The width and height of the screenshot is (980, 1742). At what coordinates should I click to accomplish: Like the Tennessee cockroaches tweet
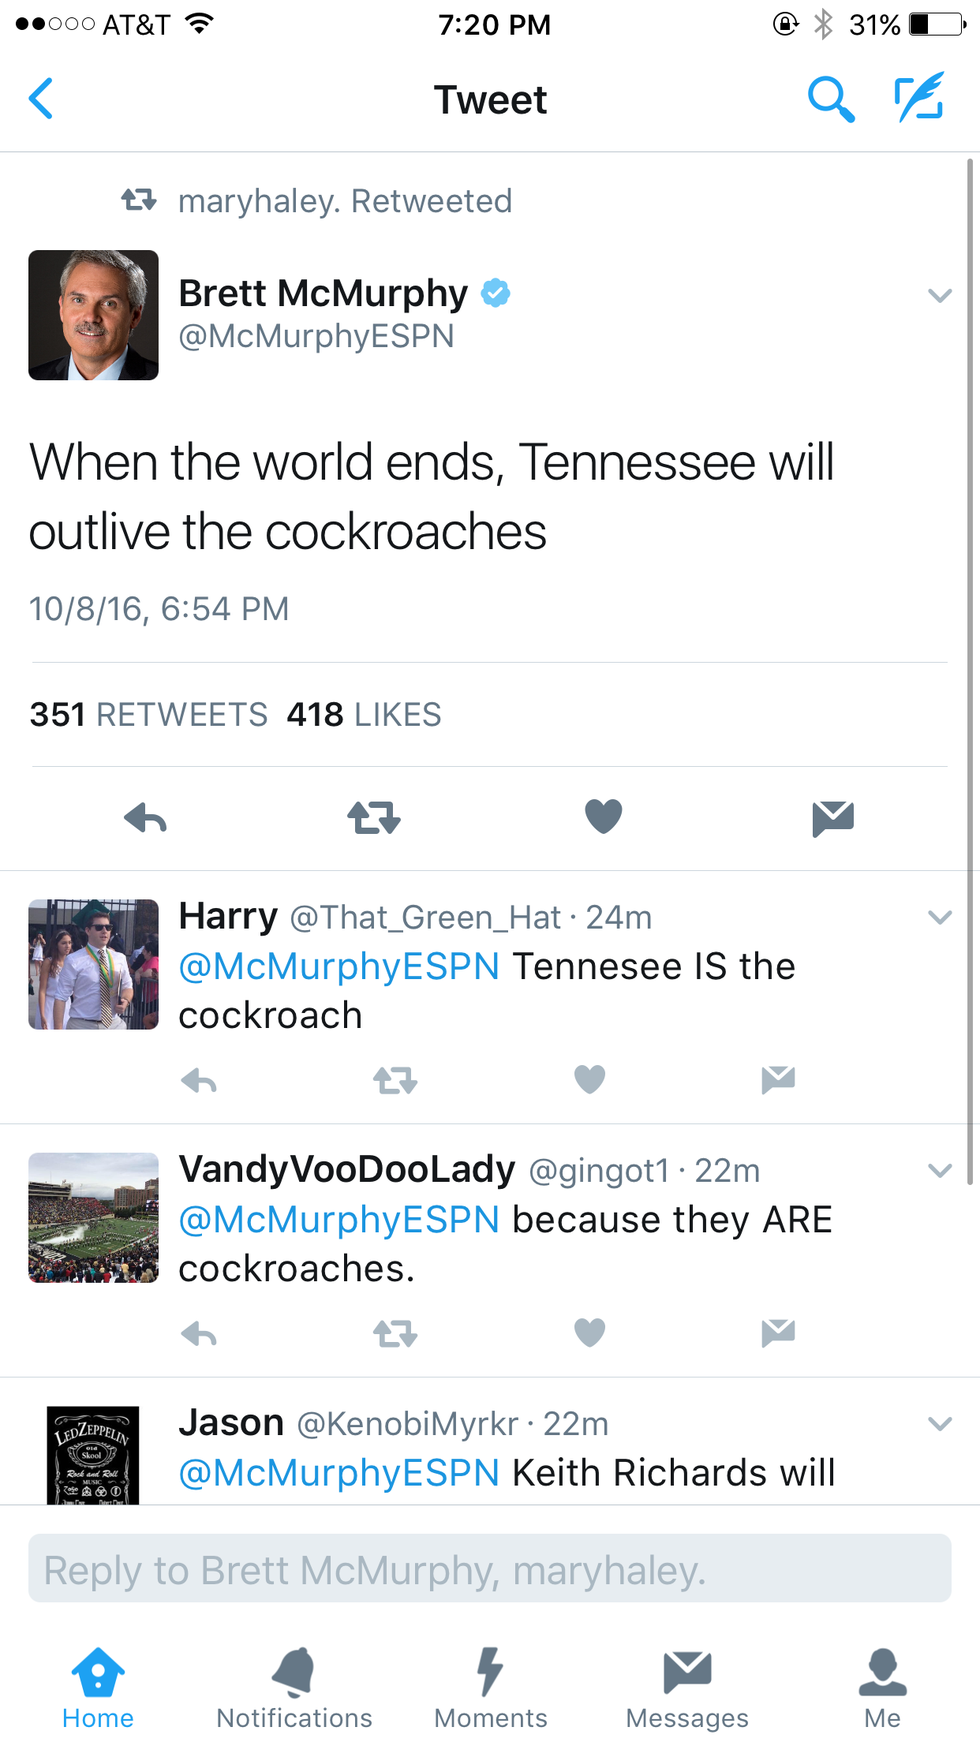coord(603,817)
